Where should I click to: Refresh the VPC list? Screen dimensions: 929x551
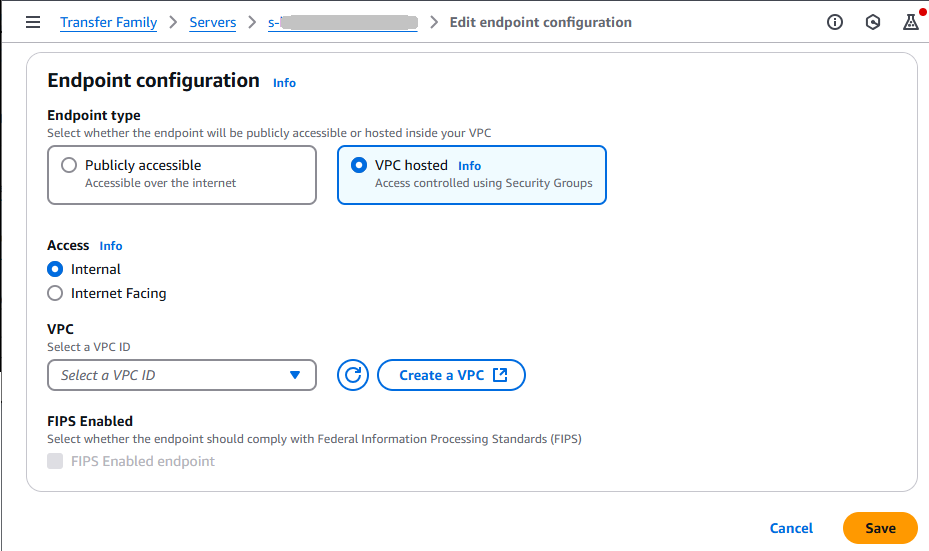353,375
